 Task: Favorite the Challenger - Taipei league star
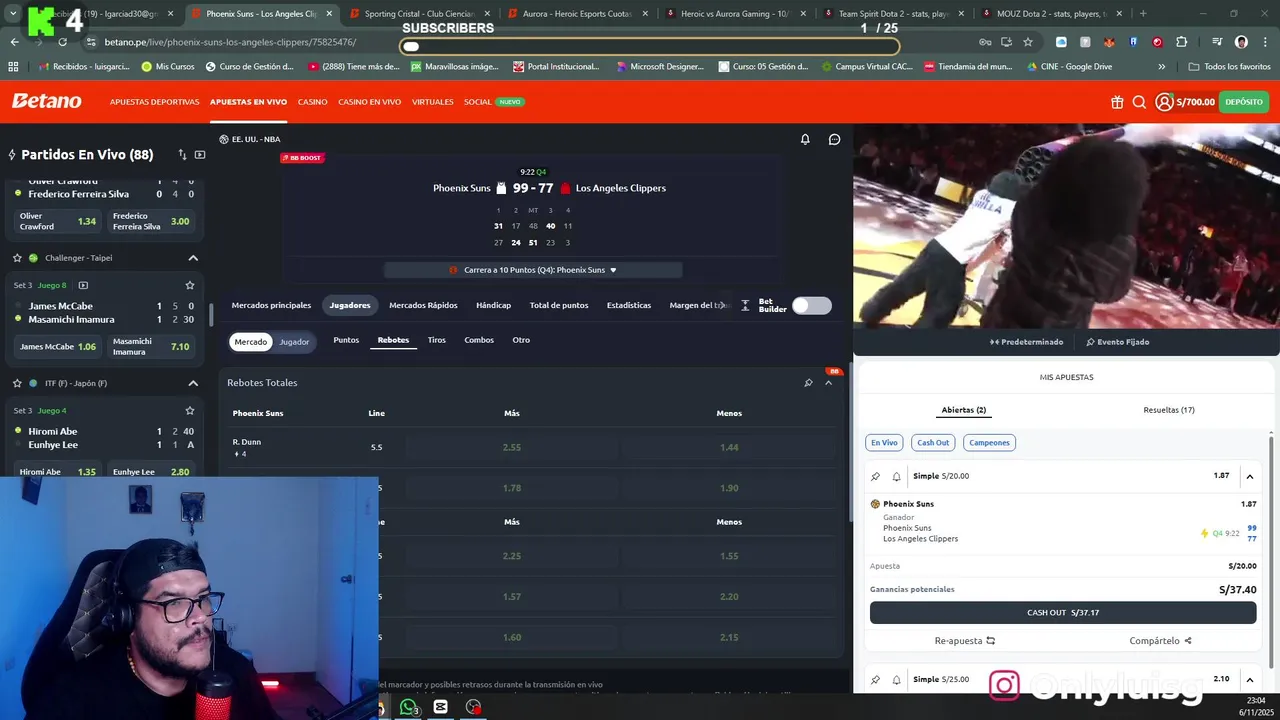[17, 258]
